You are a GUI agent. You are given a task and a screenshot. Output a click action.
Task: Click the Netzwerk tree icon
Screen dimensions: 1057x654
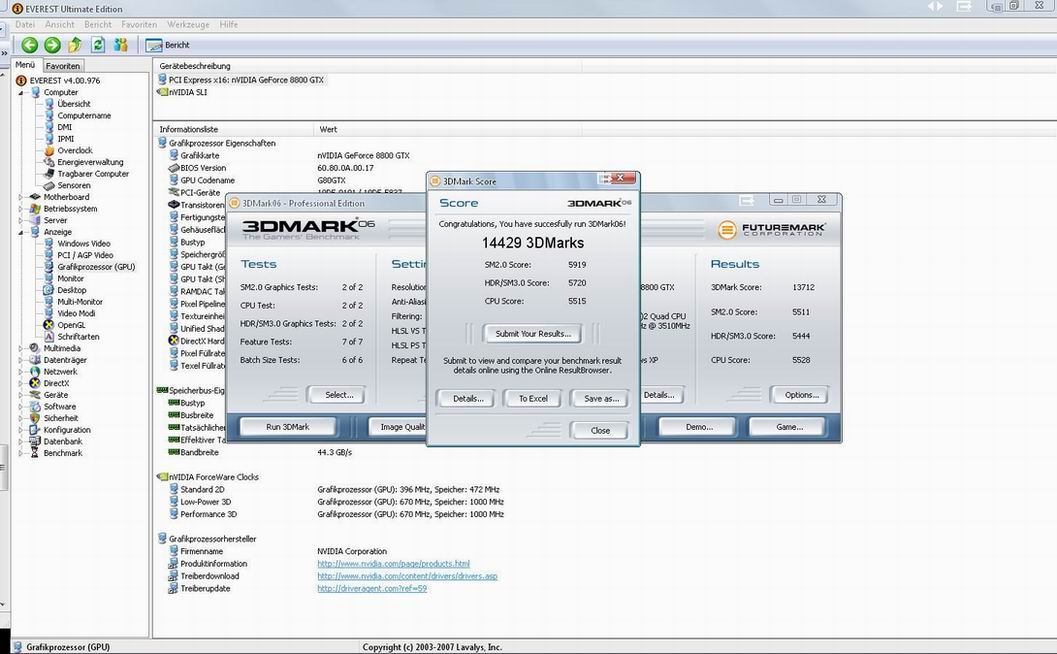[35, 371]
